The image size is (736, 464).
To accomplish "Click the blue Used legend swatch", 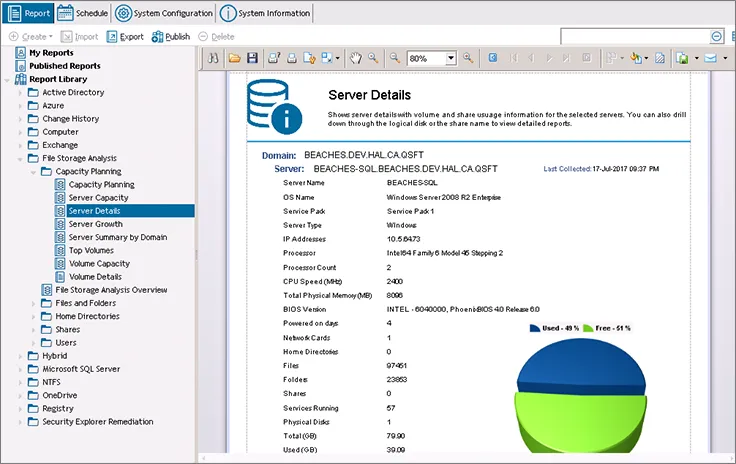I will pyautogui.click(x=535, y=328).
